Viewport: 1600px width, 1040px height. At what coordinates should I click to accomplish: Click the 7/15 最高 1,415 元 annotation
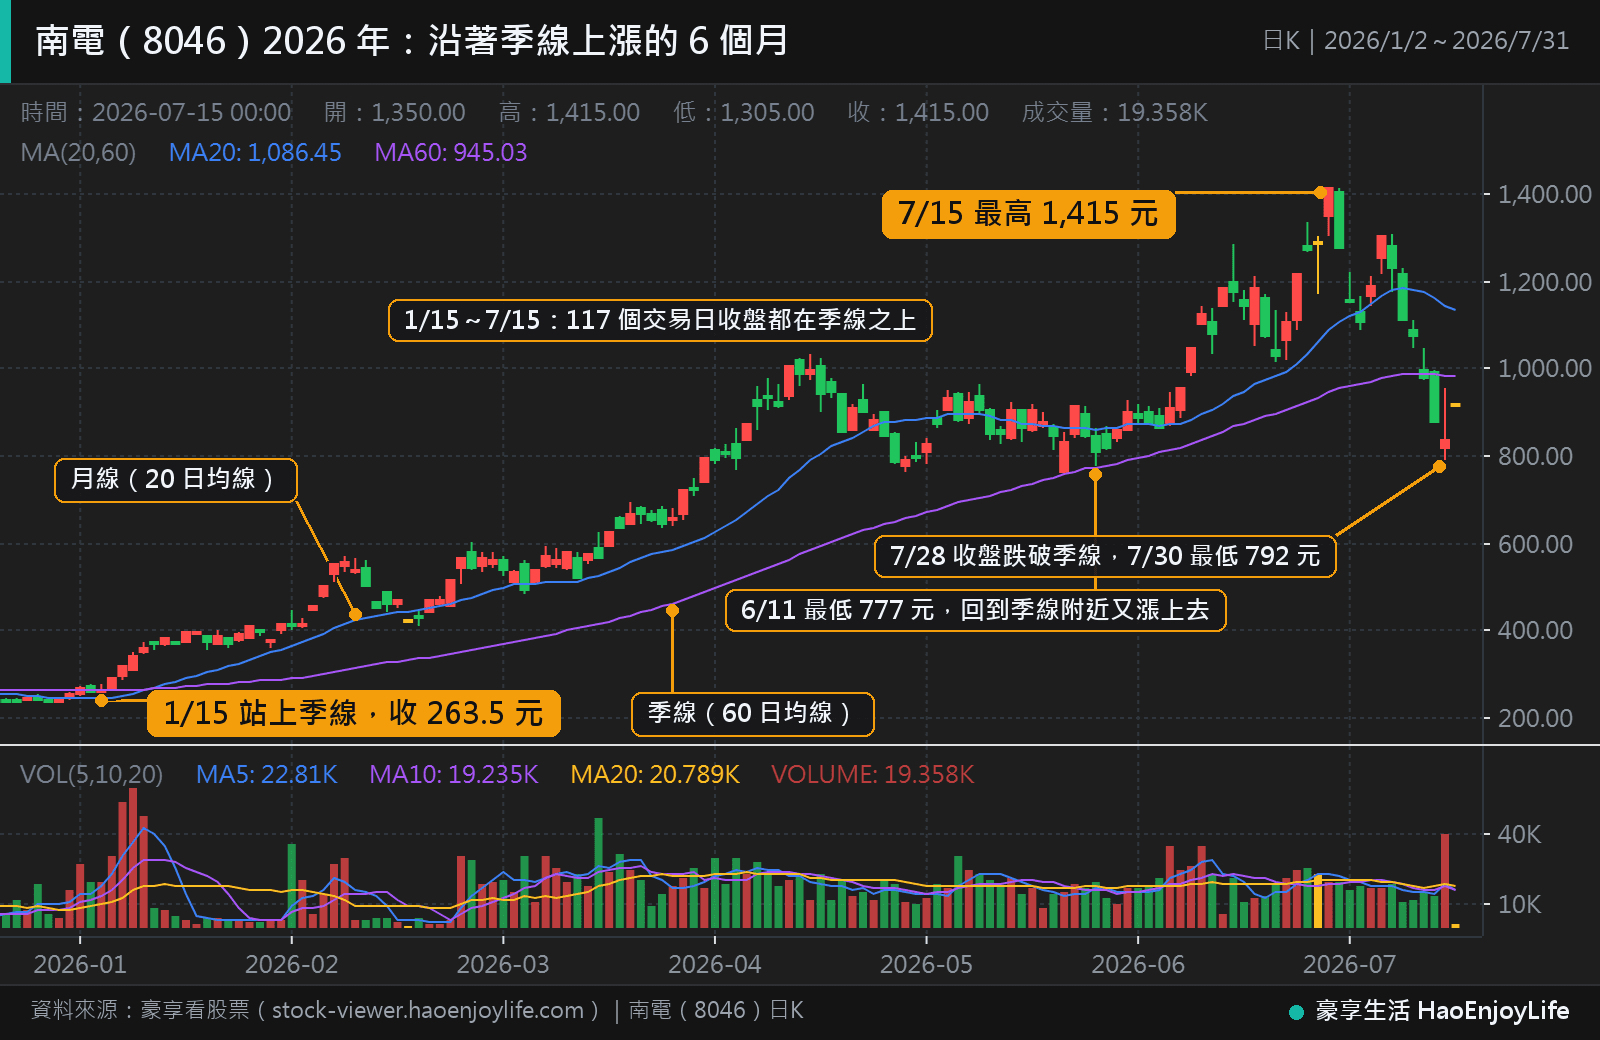[1028, 214]
